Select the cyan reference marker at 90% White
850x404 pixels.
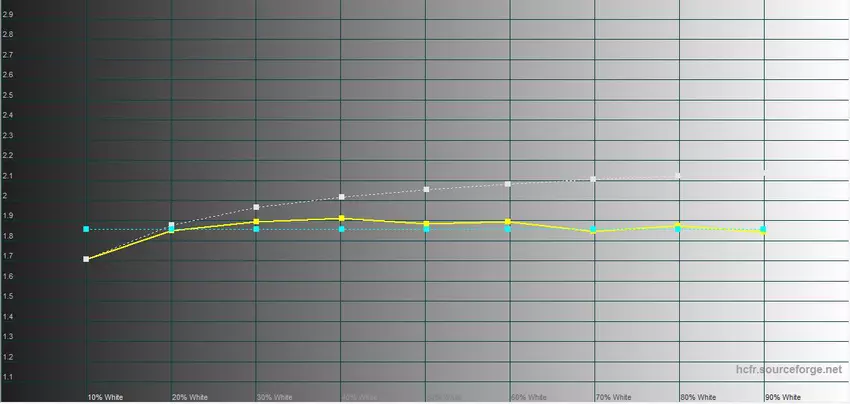coord(764,229)
